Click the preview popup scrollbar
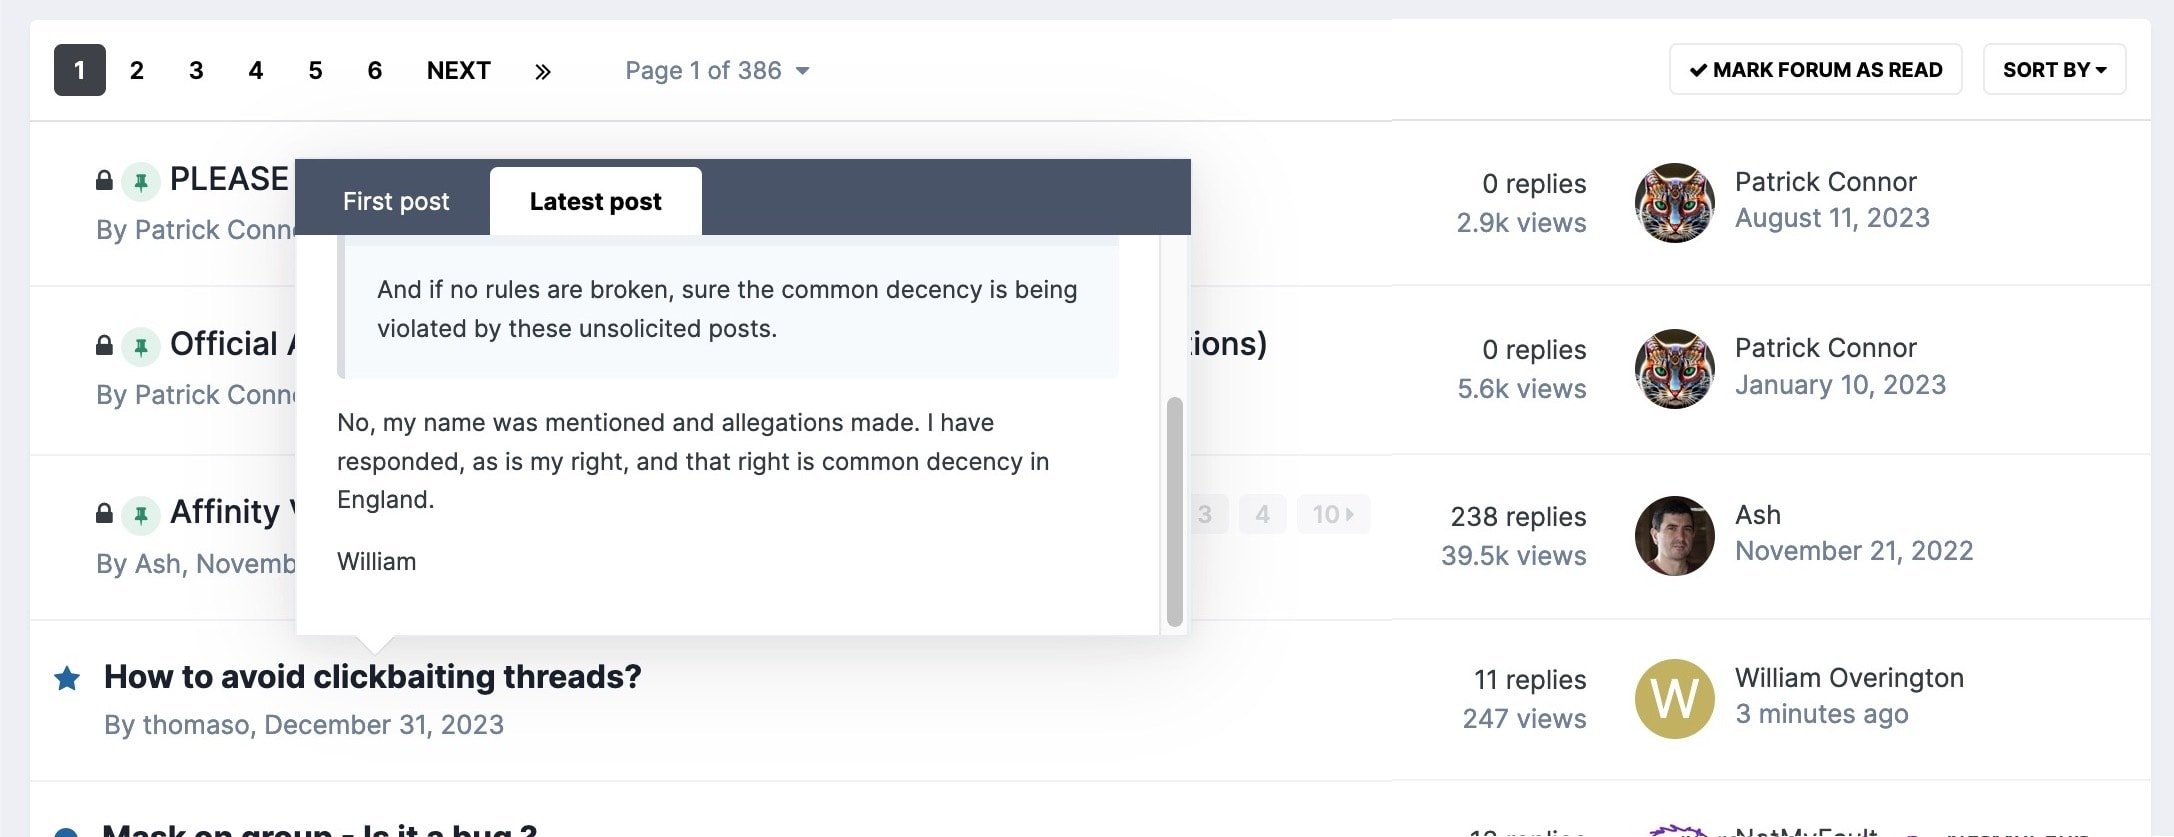The height and width of the screenshot is (837, 2174). (1175, 512)
